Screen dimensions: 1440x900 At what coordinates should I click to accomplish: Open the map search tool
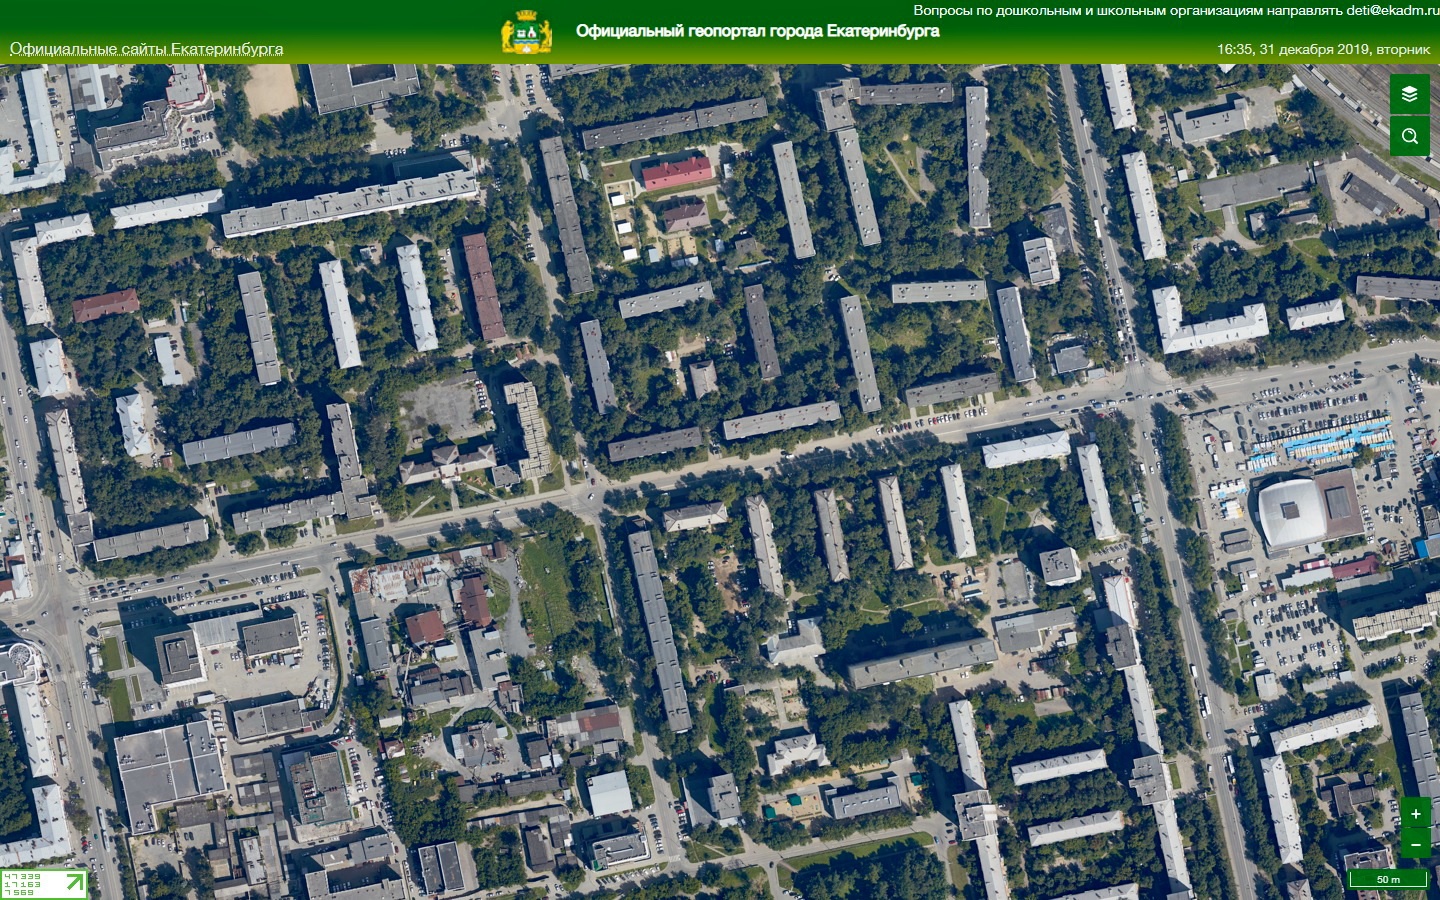(1410, 136)
